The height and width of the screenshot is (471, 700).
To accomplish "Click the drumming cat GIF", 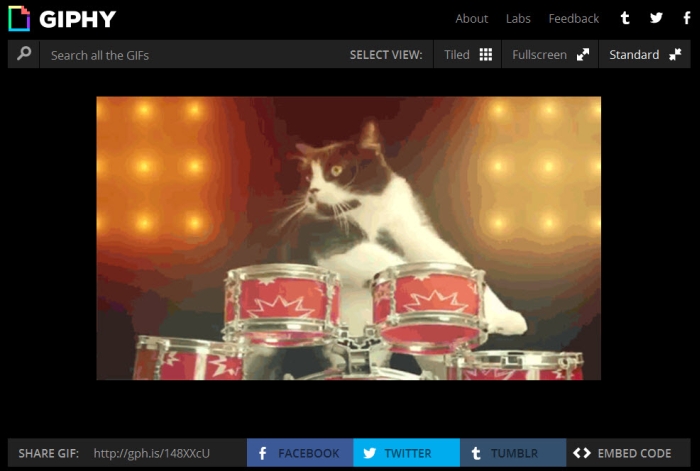I will pos(349,238).
